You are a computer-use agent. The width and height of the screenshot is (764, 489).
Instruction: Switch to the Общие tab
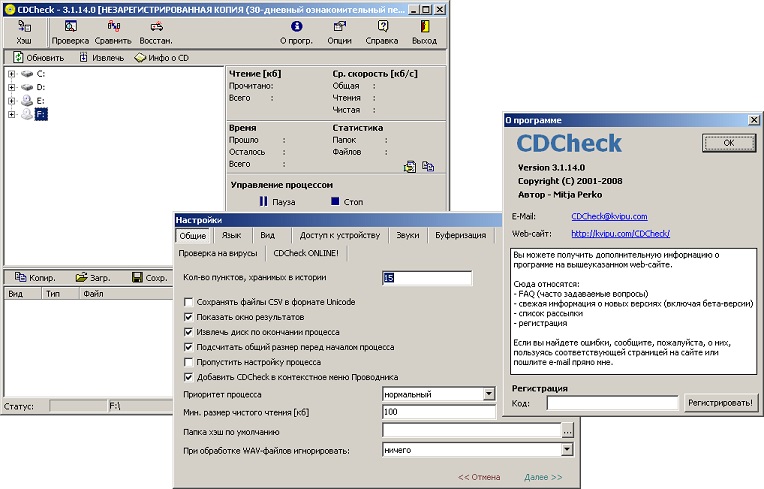point(192,236)
